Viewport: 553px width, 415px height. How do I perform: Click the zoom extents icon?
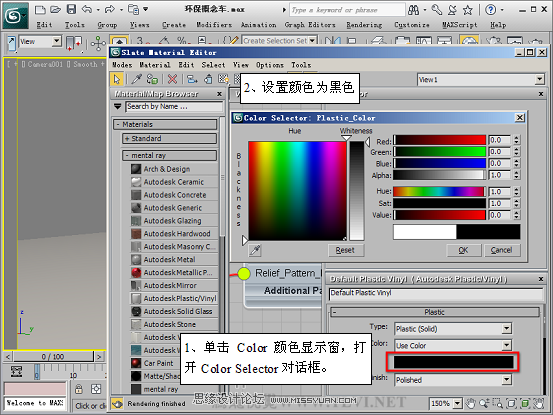(511, 403)
